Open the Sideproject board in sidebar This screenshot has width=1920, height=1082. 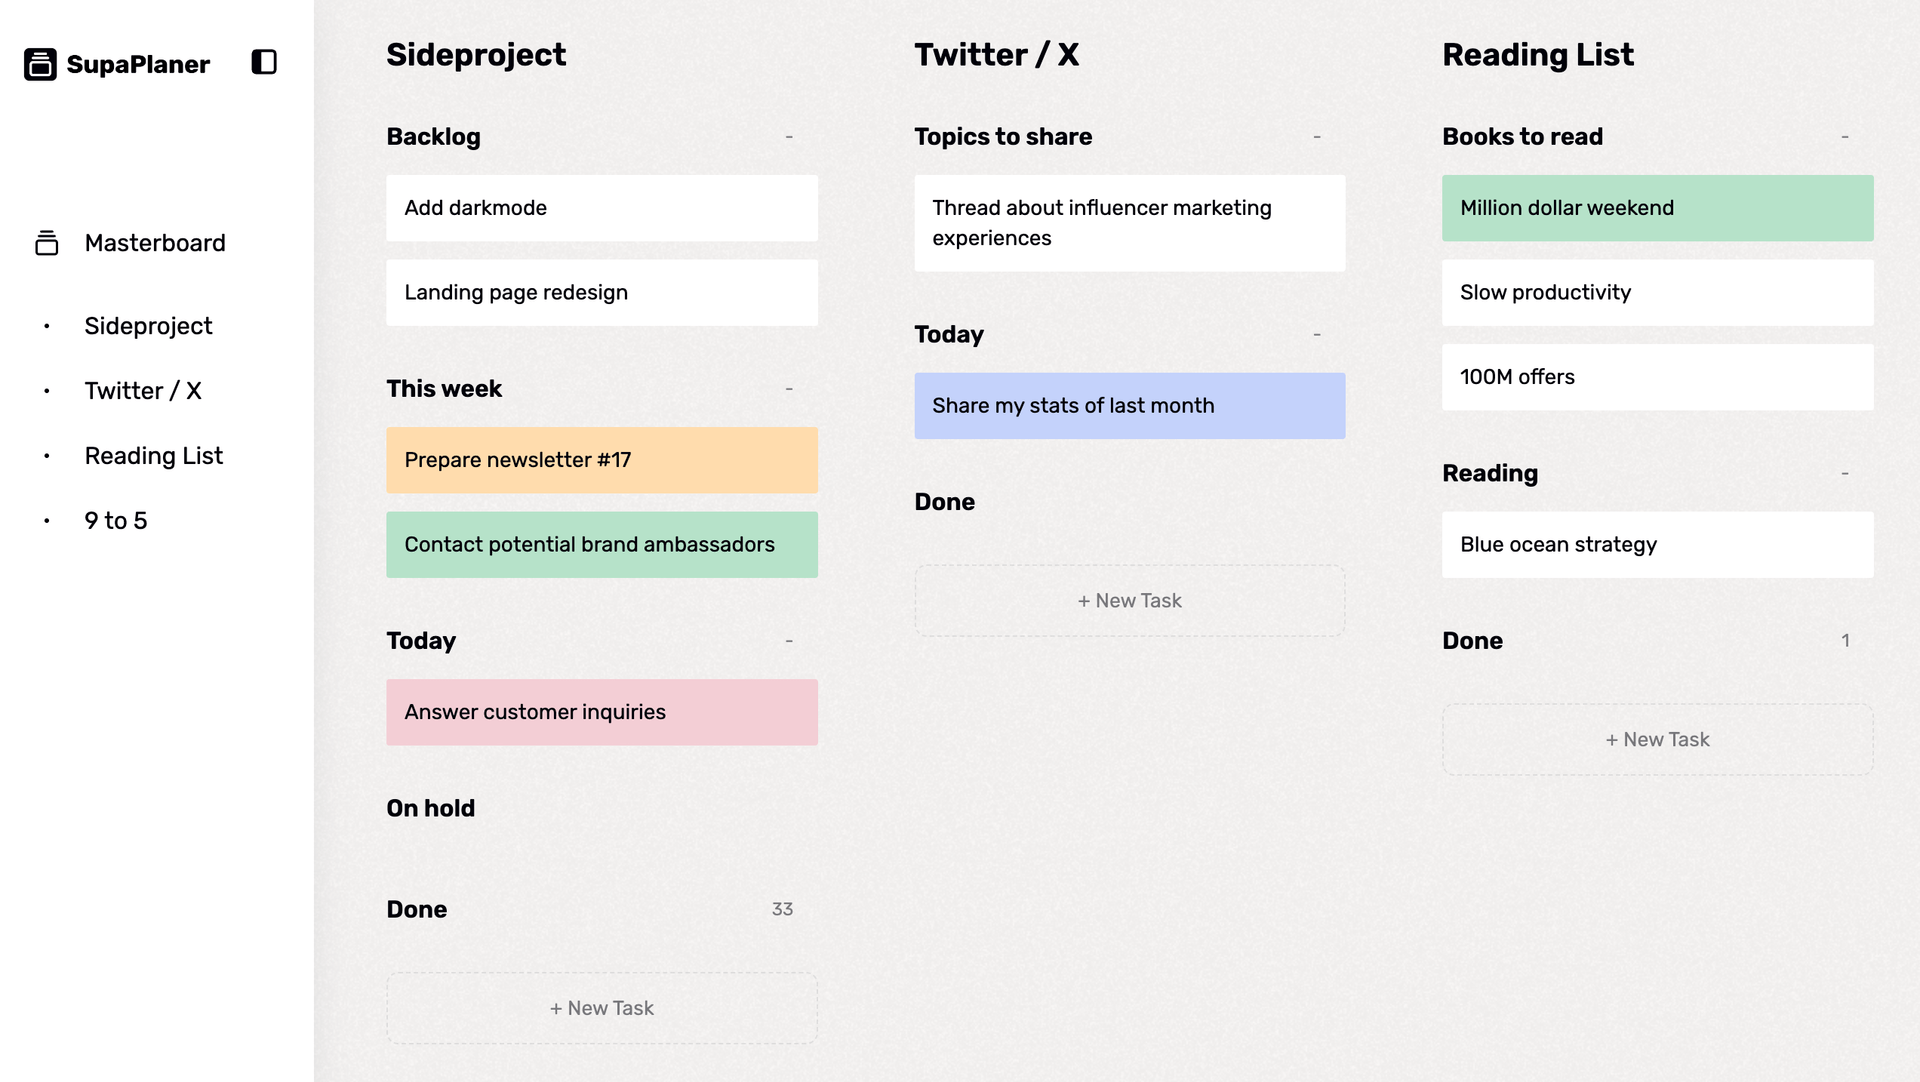[148, 326]
